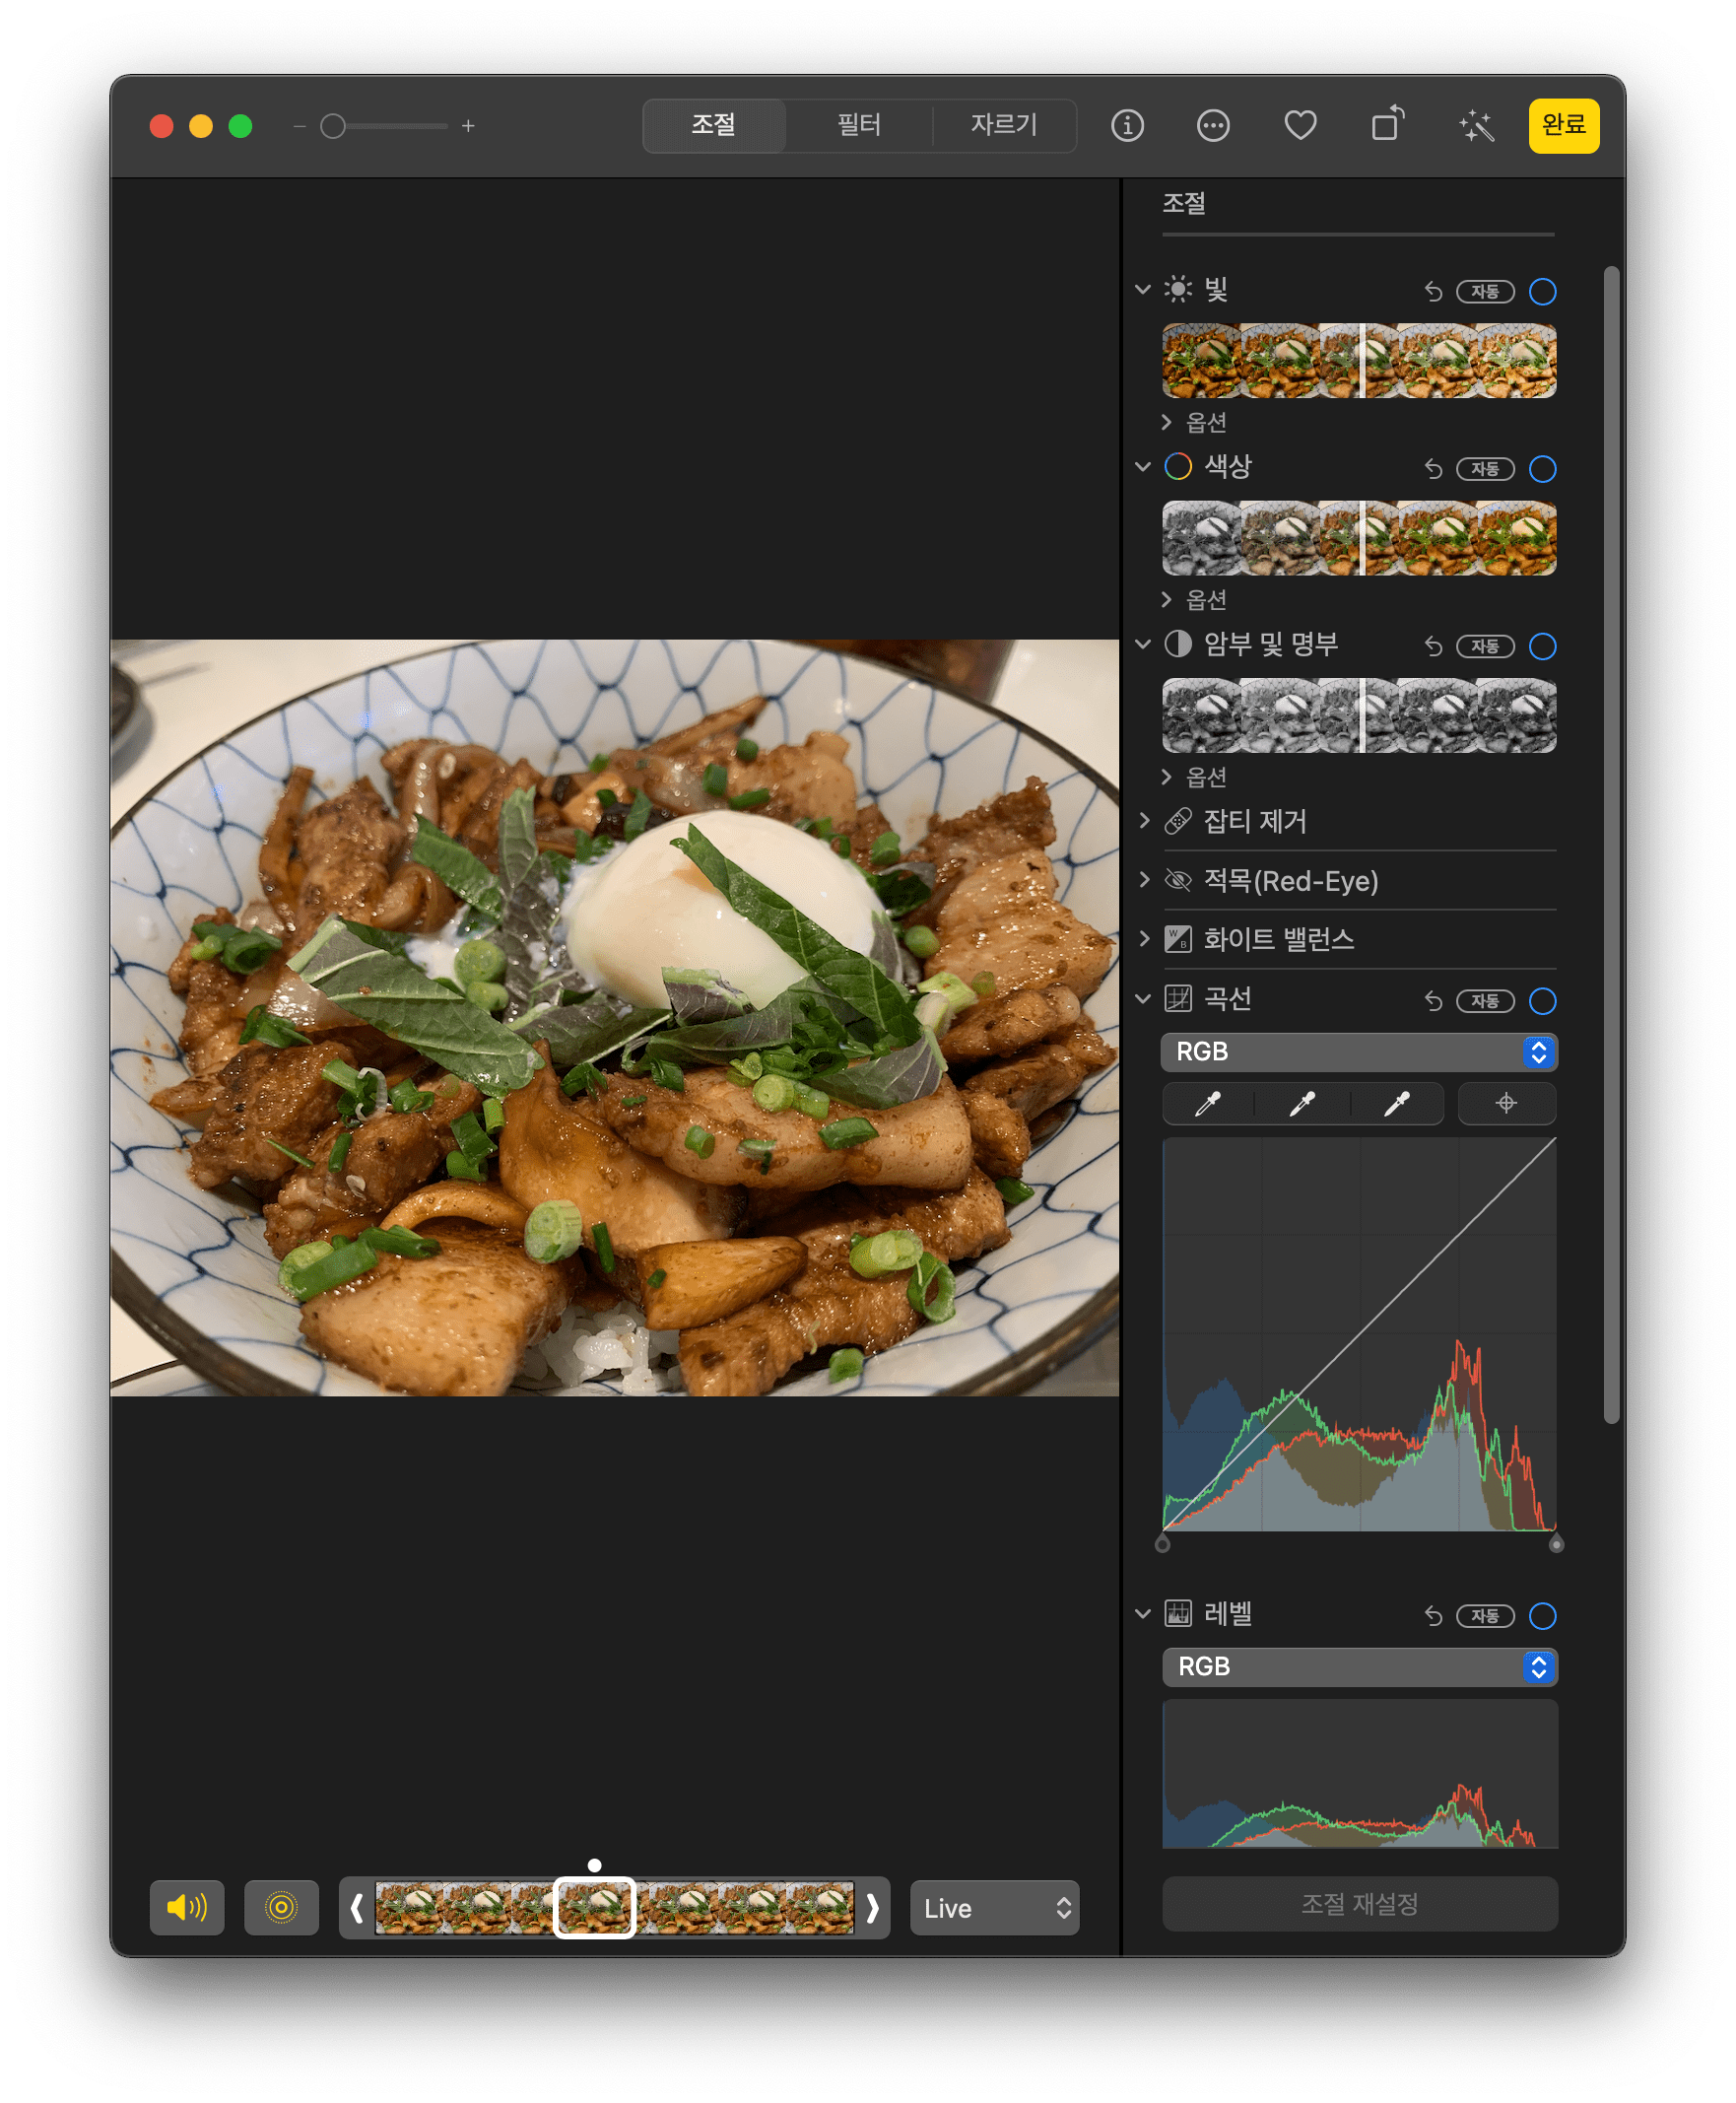Click the left bracket of frame trimmer
This screenshot has width=1736, height=2103.
357,1909
